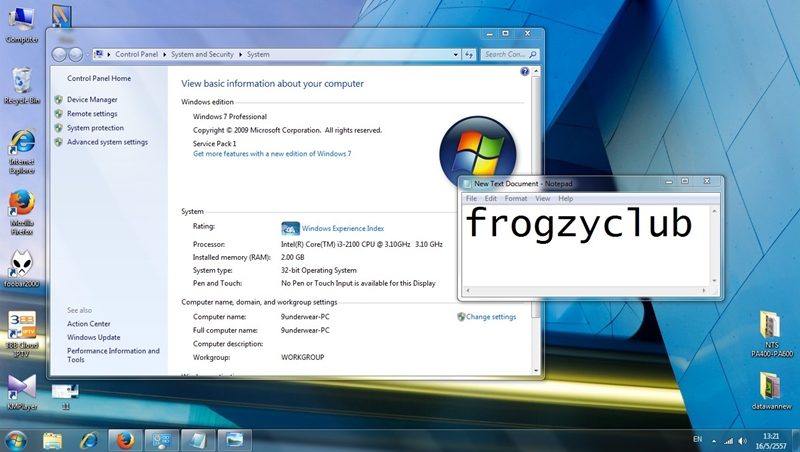
Task: Open the help question mark in System window
Action: pos(524,71)
